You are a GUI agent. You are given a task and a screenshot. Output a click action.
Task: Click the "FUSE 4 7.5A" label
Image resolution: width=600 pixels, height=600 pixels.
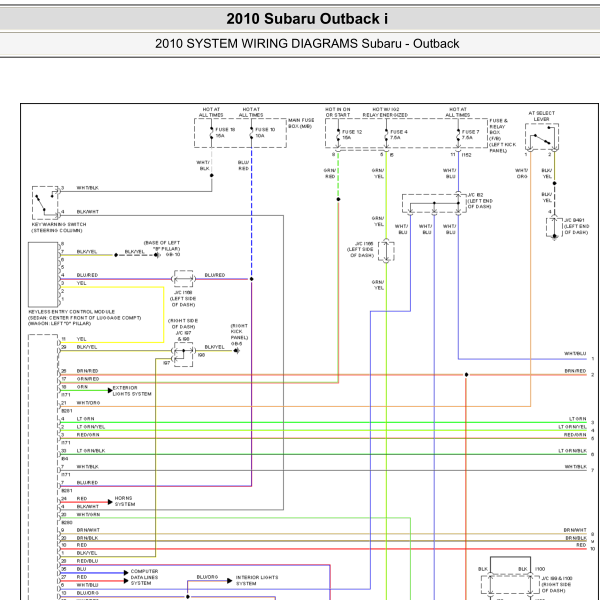click(x=399, y=135)
